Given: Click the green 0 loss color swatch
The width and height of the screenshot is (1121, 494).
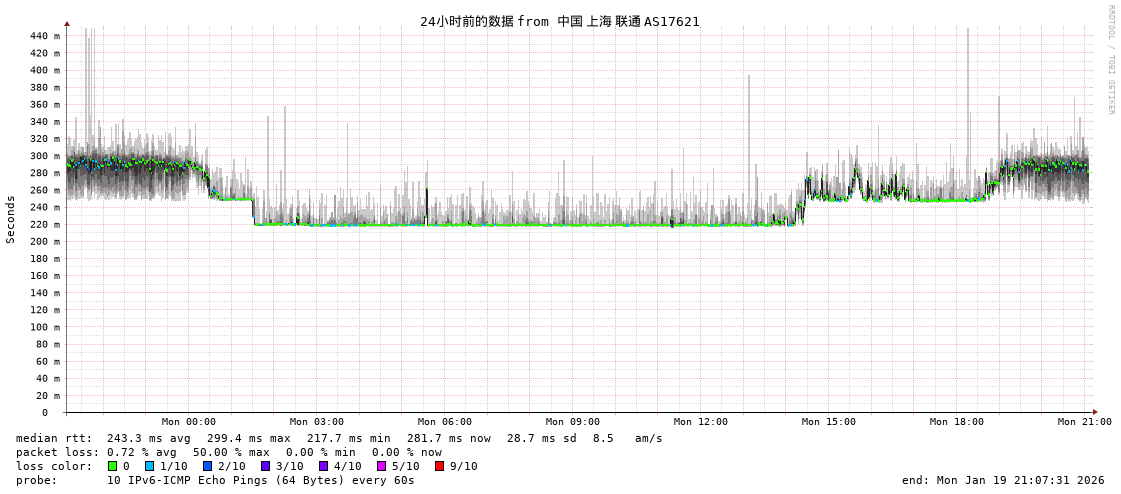Looking at the screenshot, I should [112, 466].
